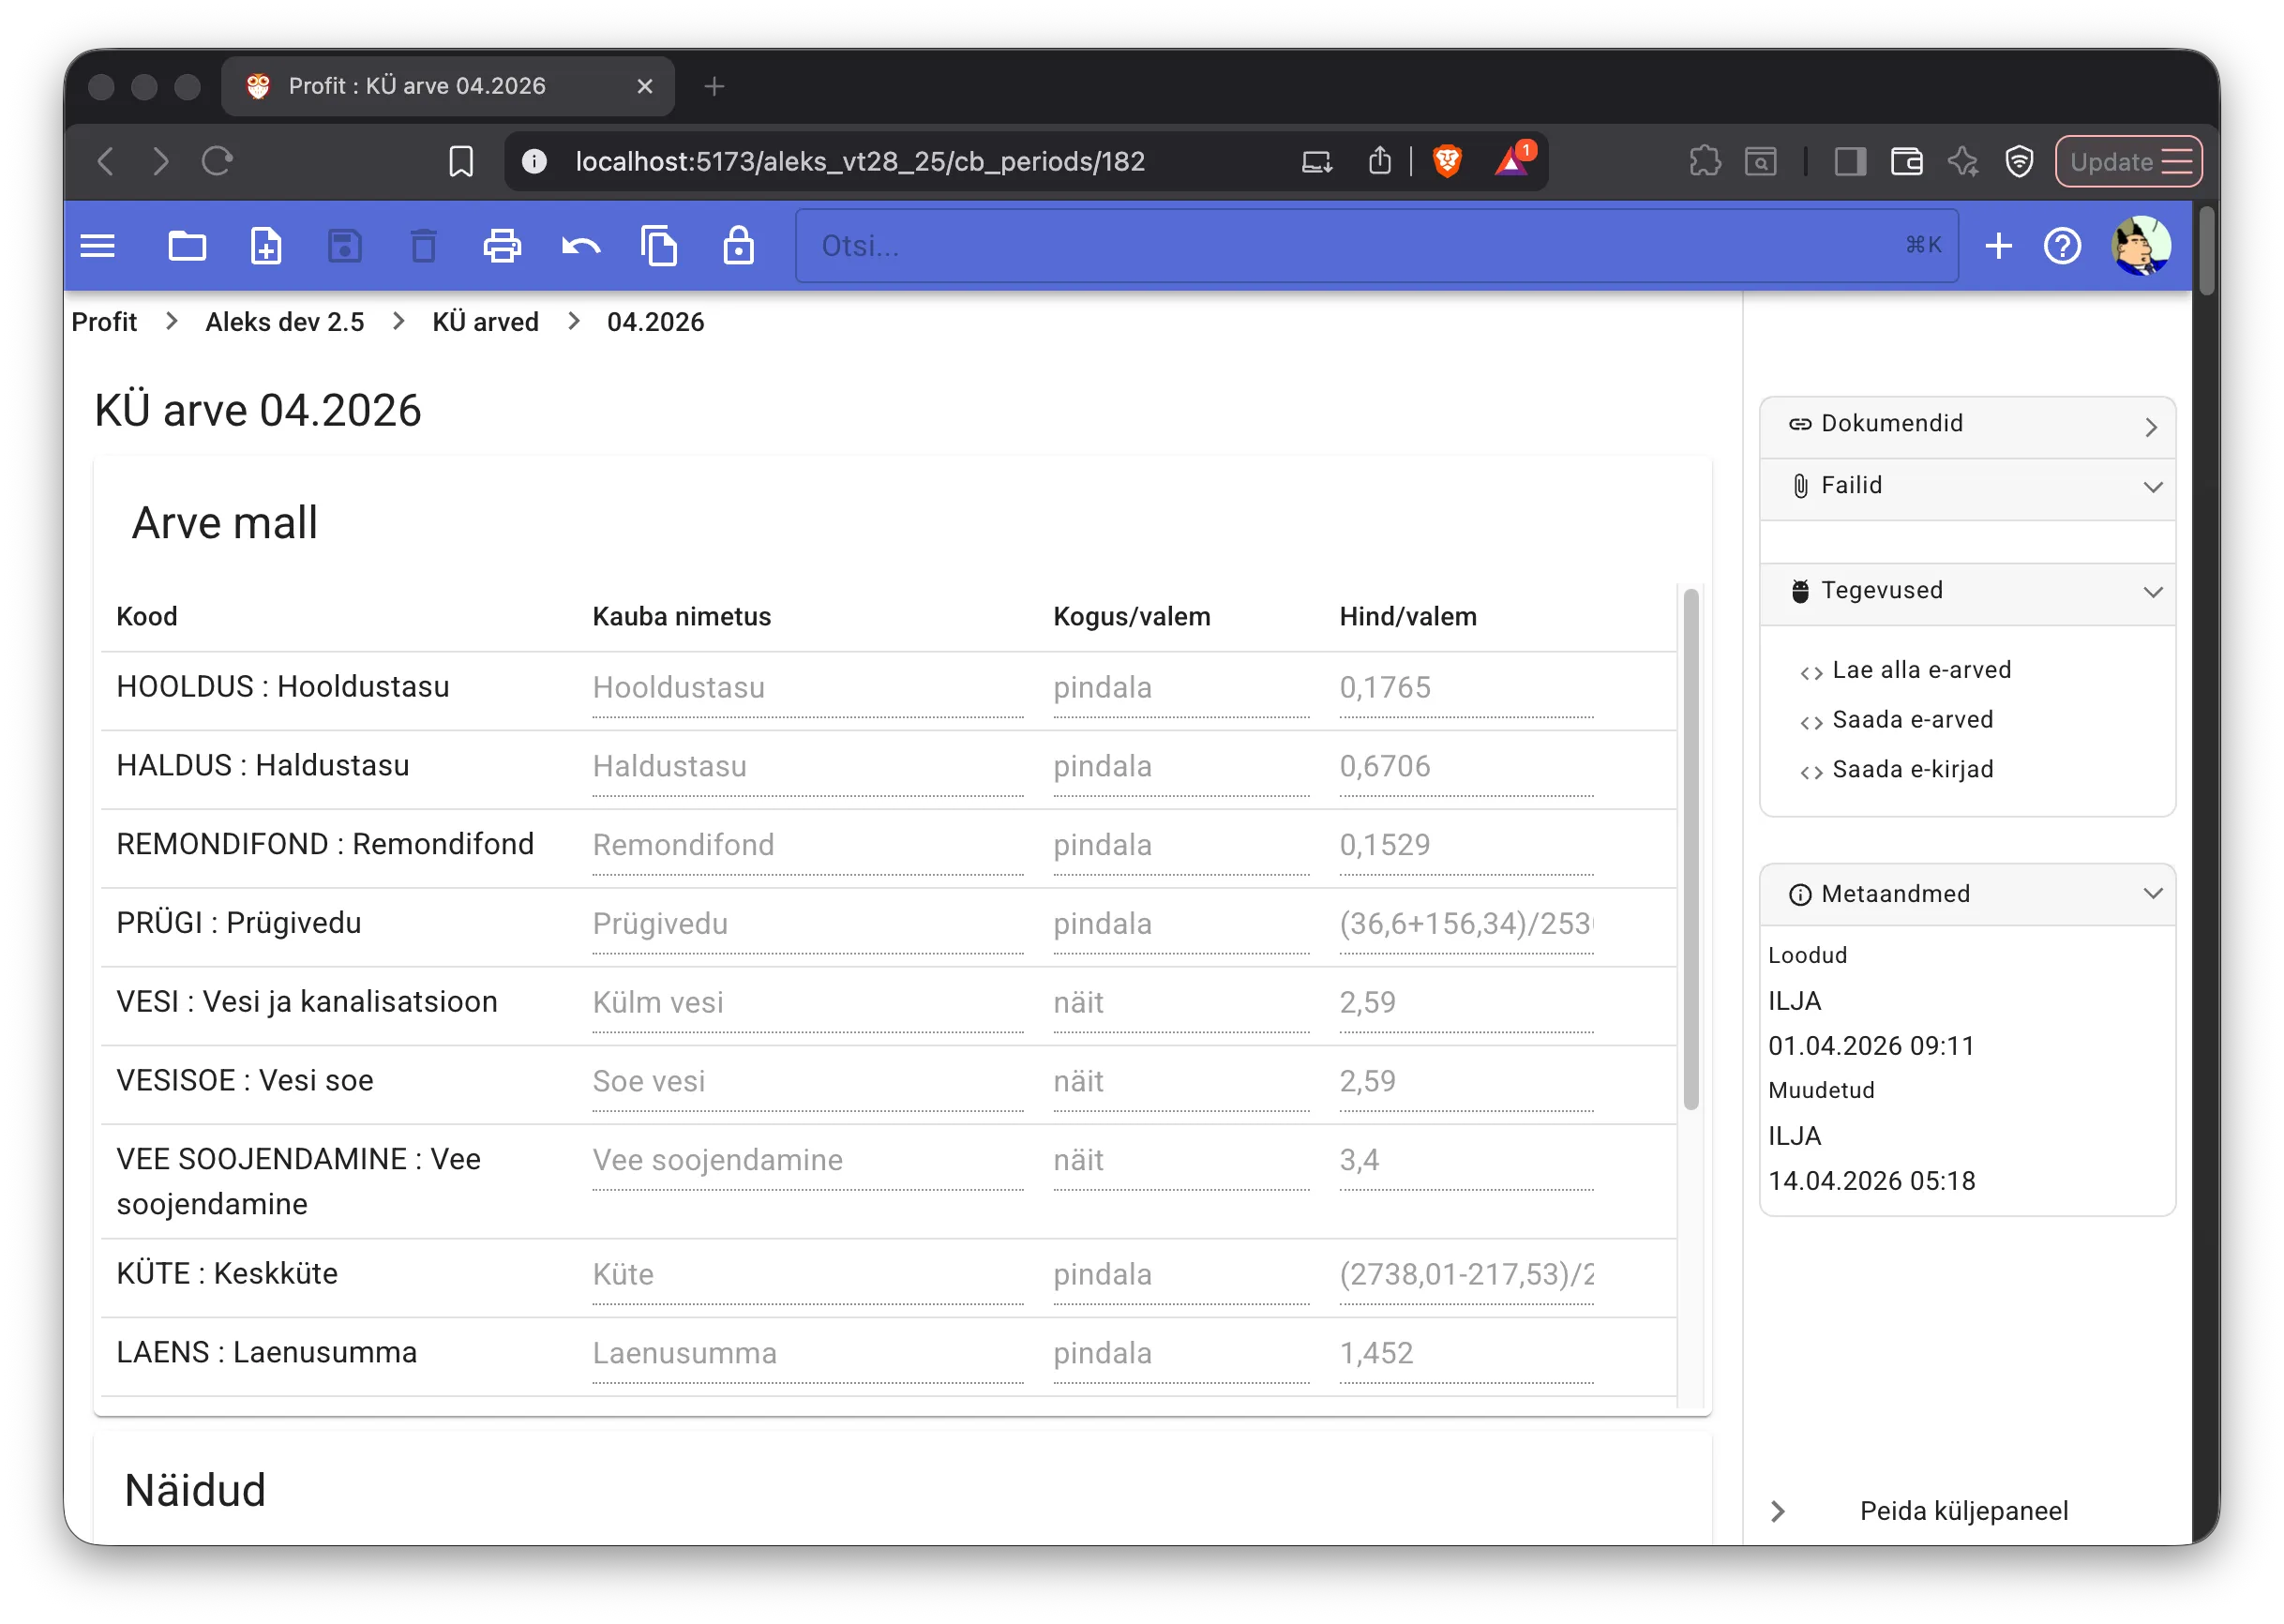Edit Laenusumma price 1,452 field
Screen dimensions: 2284x1624
tap(1466, 1355)
